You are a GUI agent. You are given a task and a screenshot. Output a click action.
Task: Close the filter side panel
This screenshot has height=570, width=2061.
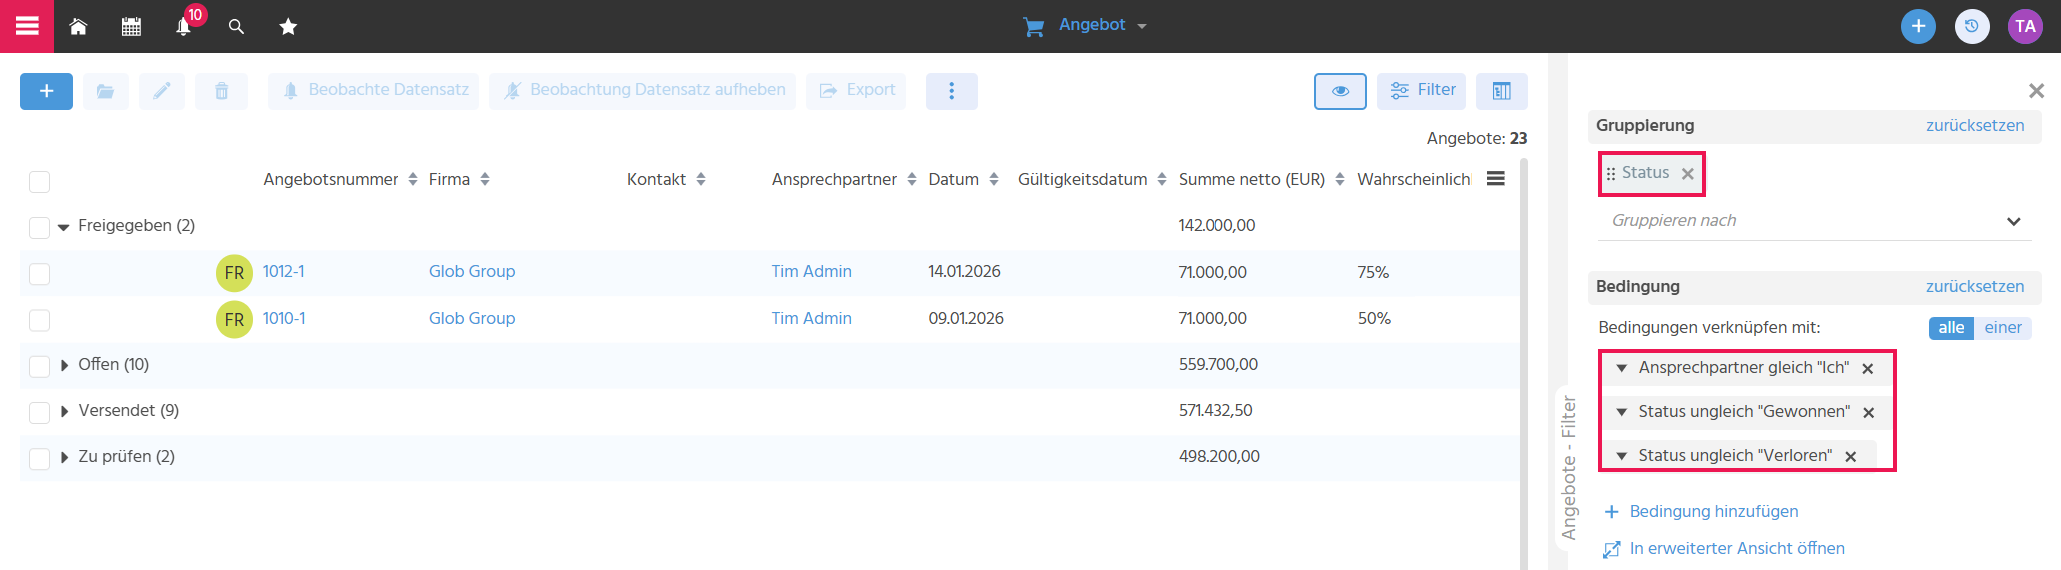pos(2036,91)
